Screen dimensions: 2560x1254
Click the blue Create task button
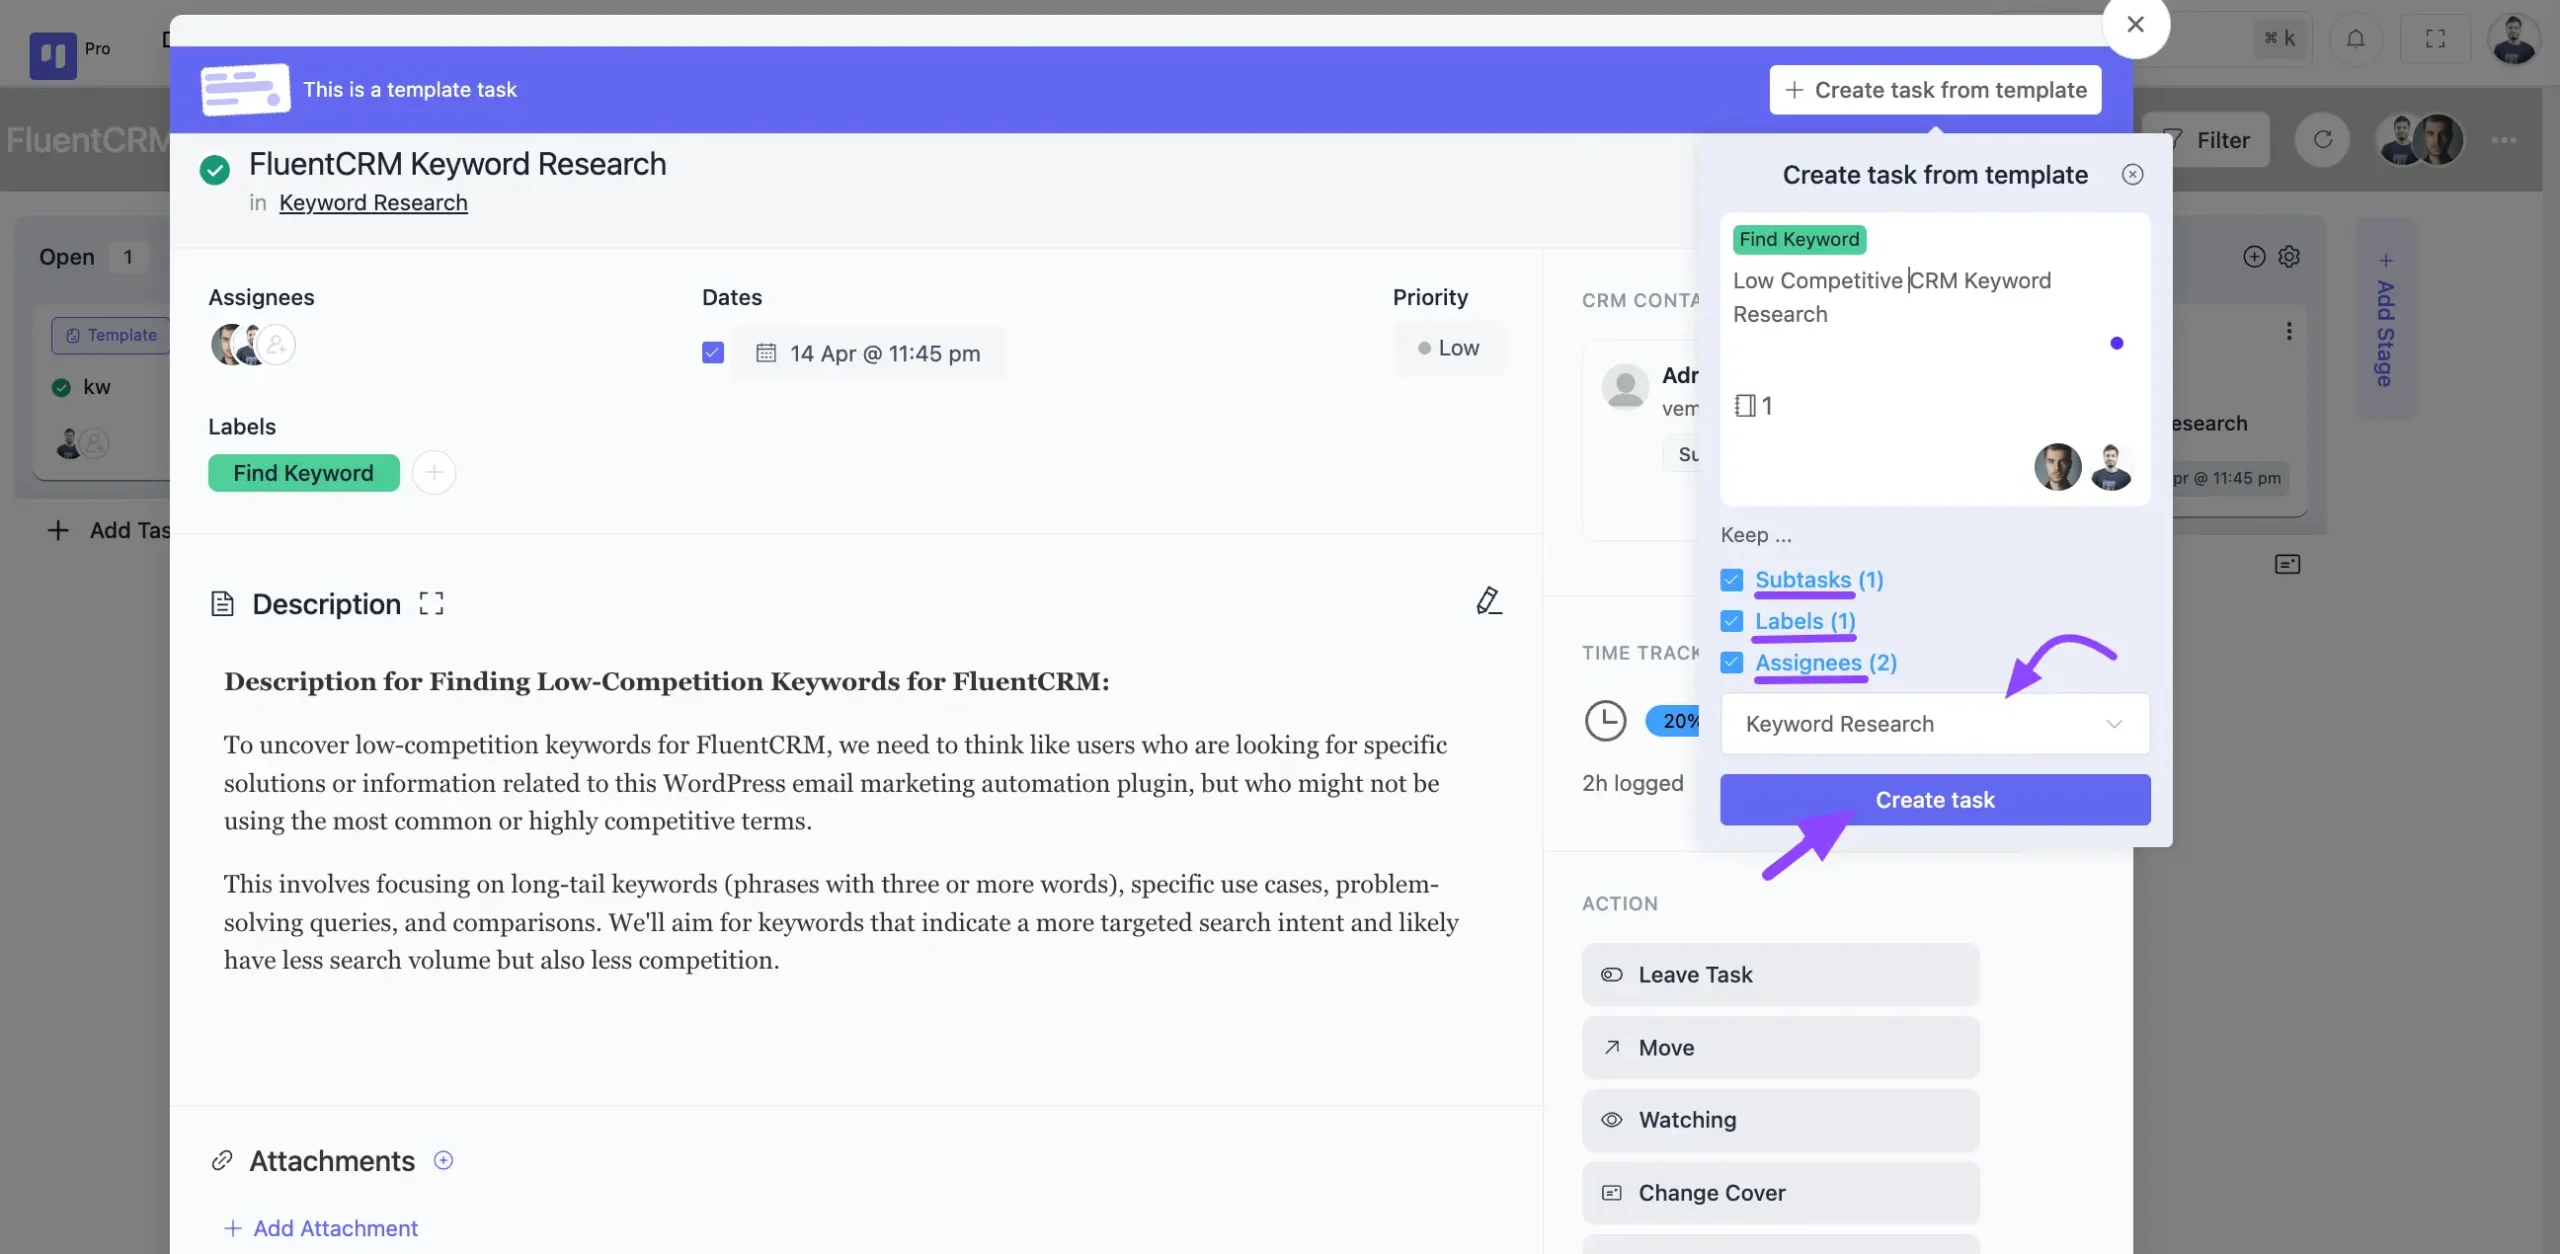(x=1935, y=800)
